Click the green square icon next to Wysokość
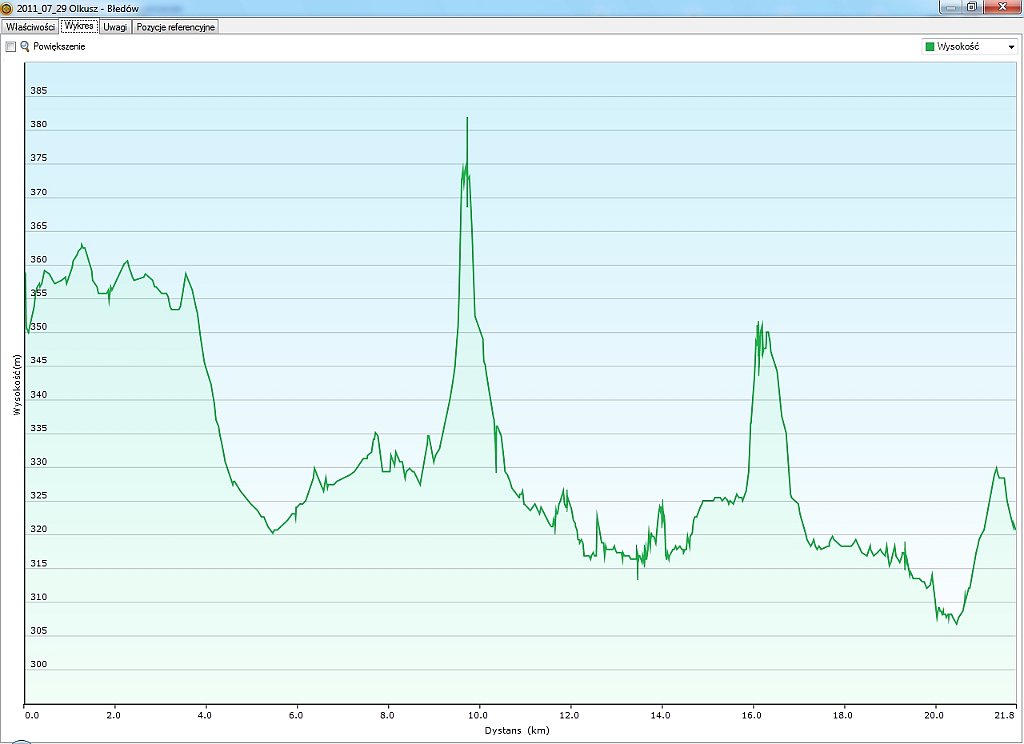Viewport: 1024px width, 744px height. coord(929,47)
